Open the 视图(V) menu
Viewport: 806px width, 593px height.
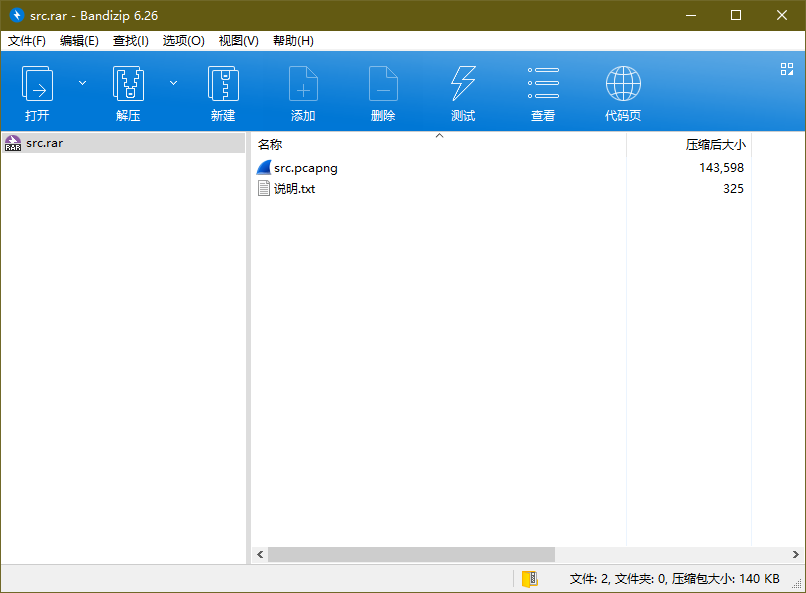239,41
